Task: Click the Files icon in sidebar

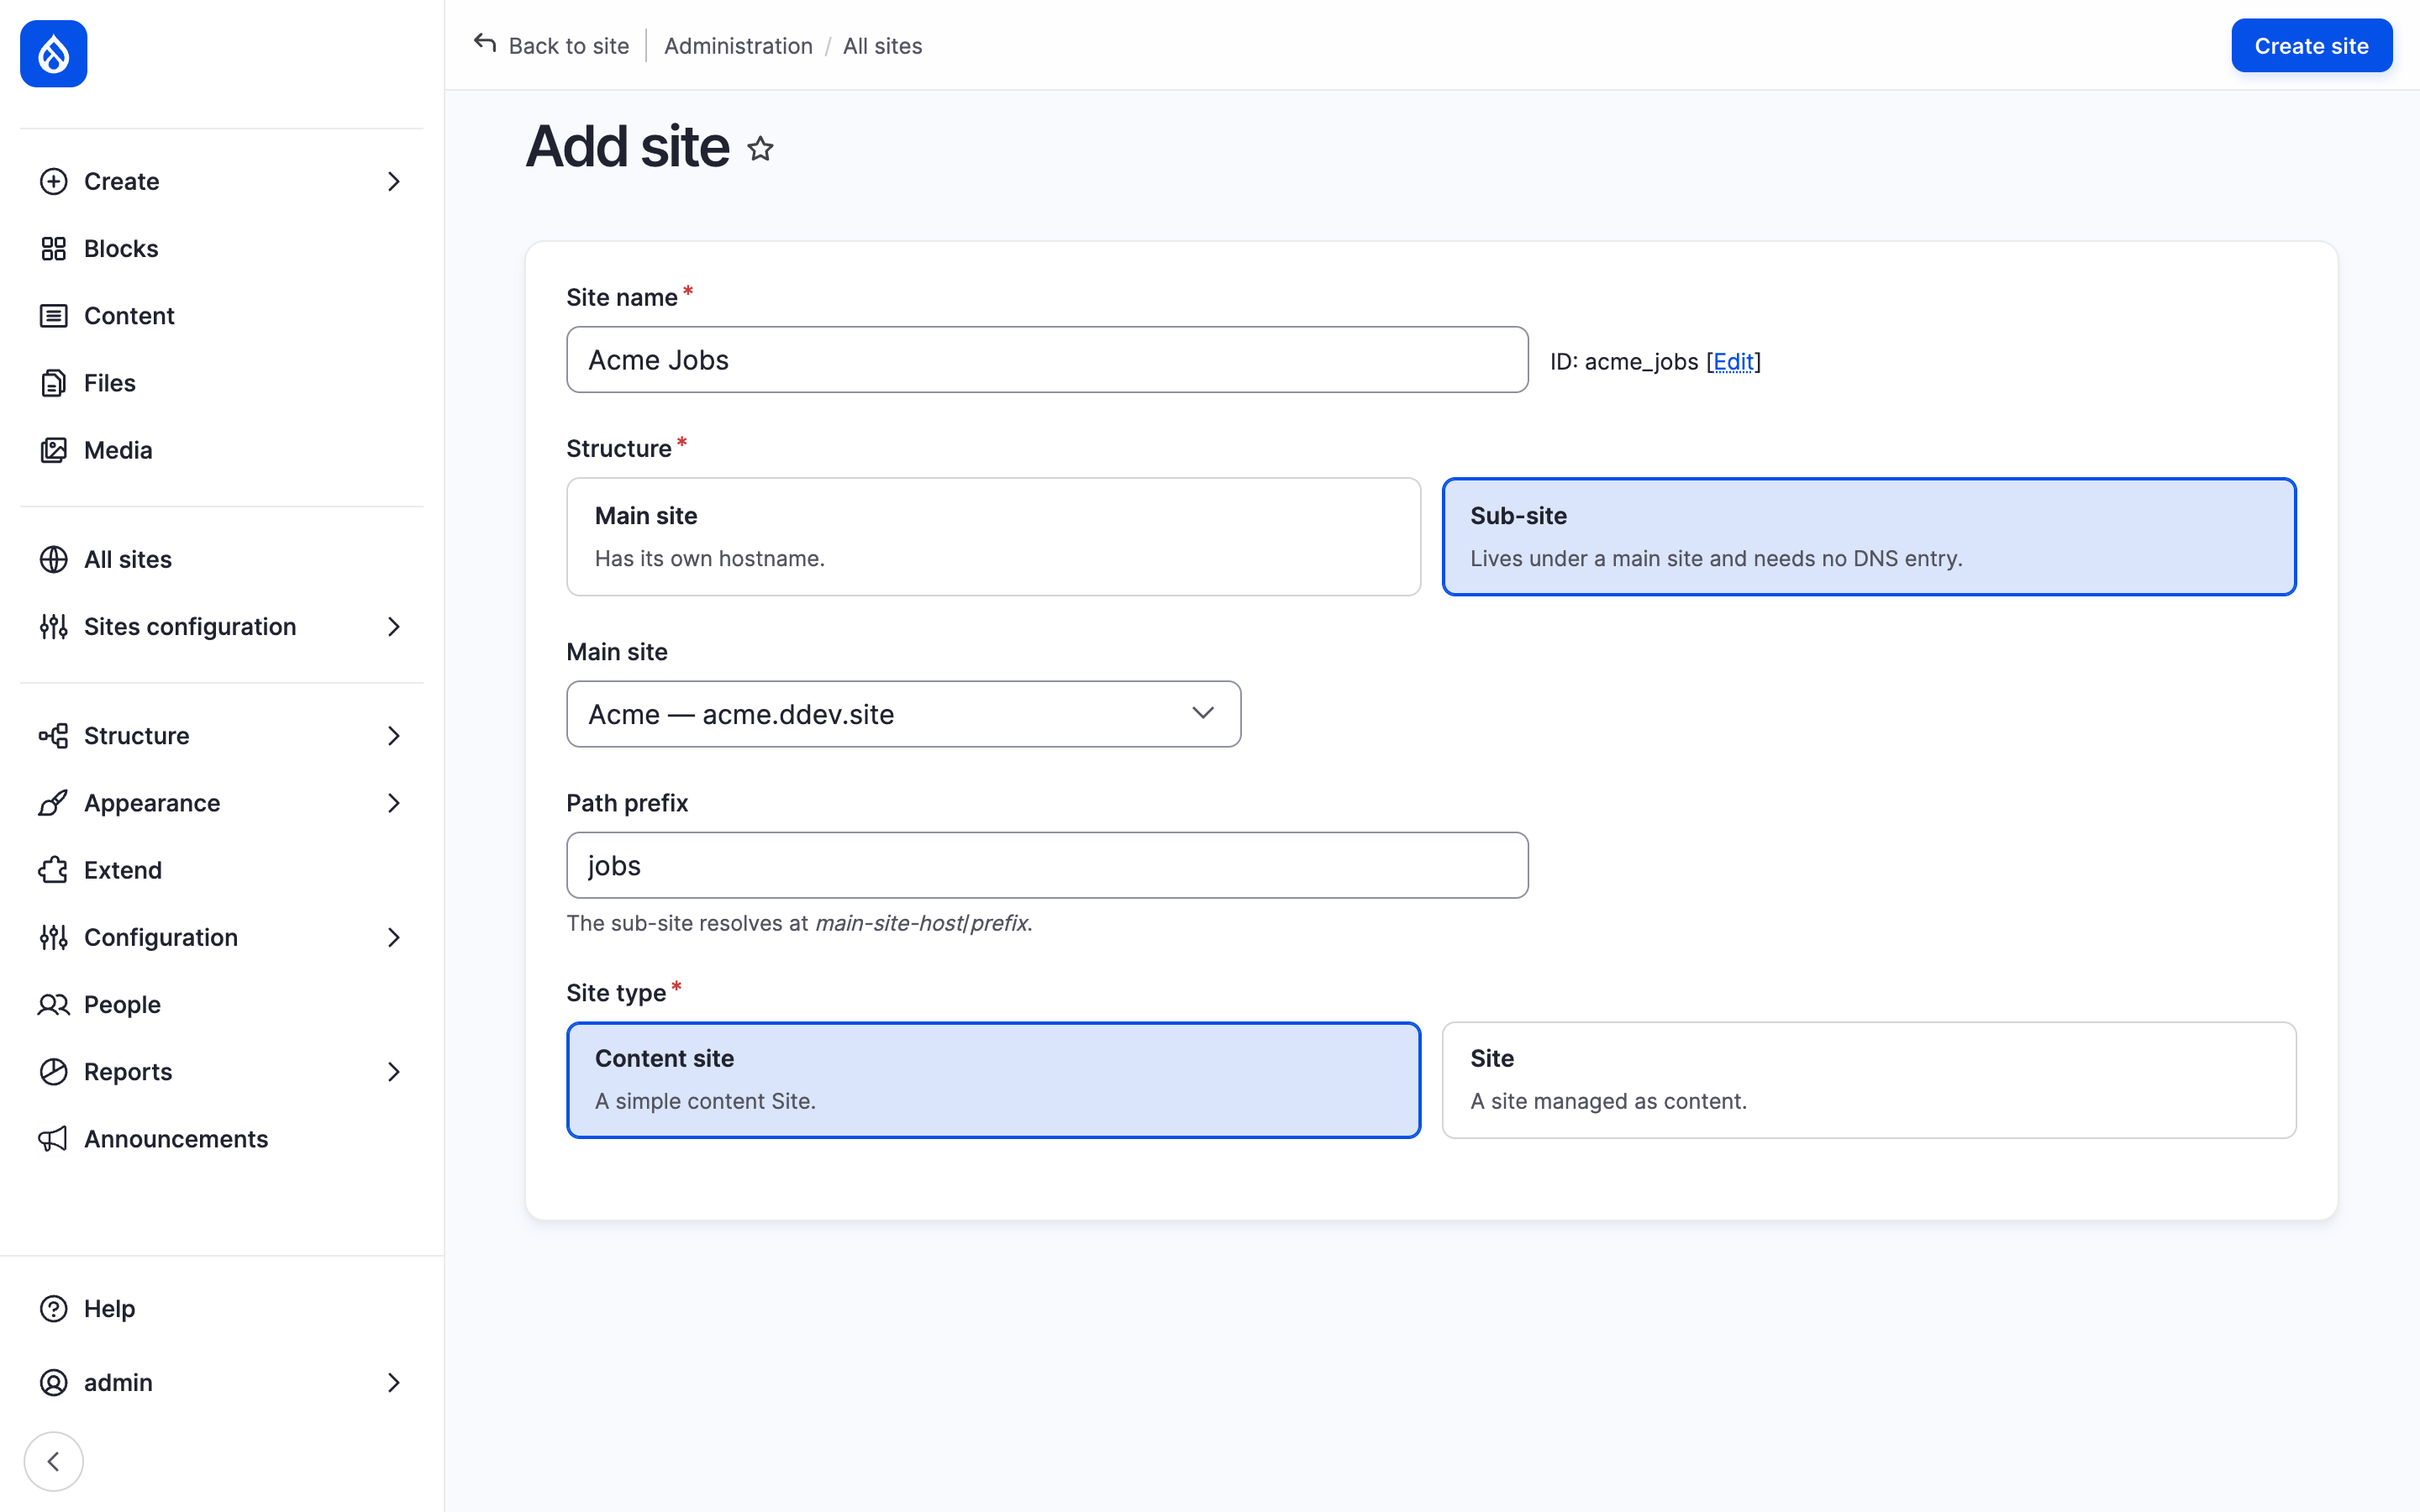Action: pos(54,383)
